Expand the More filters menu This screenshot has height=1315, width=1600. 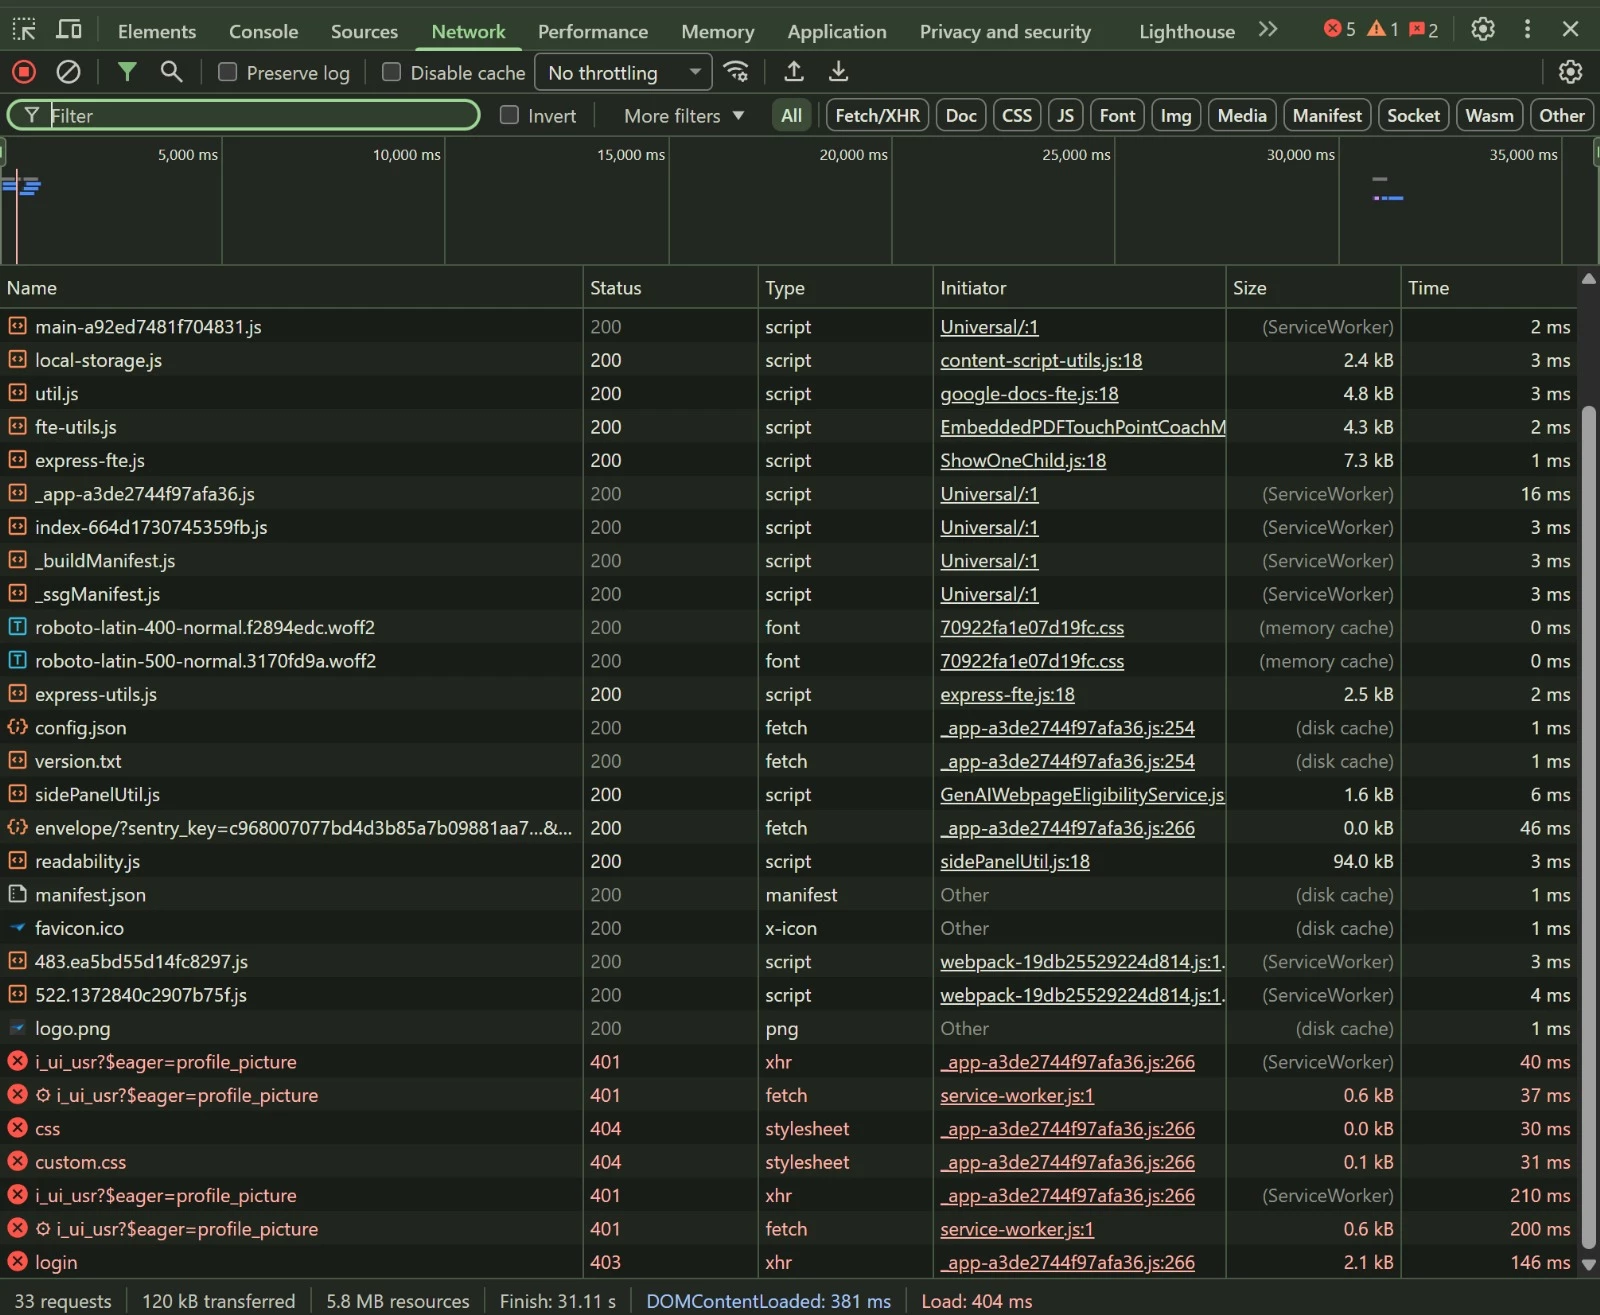pyautogui.click(x=684, y=116)
